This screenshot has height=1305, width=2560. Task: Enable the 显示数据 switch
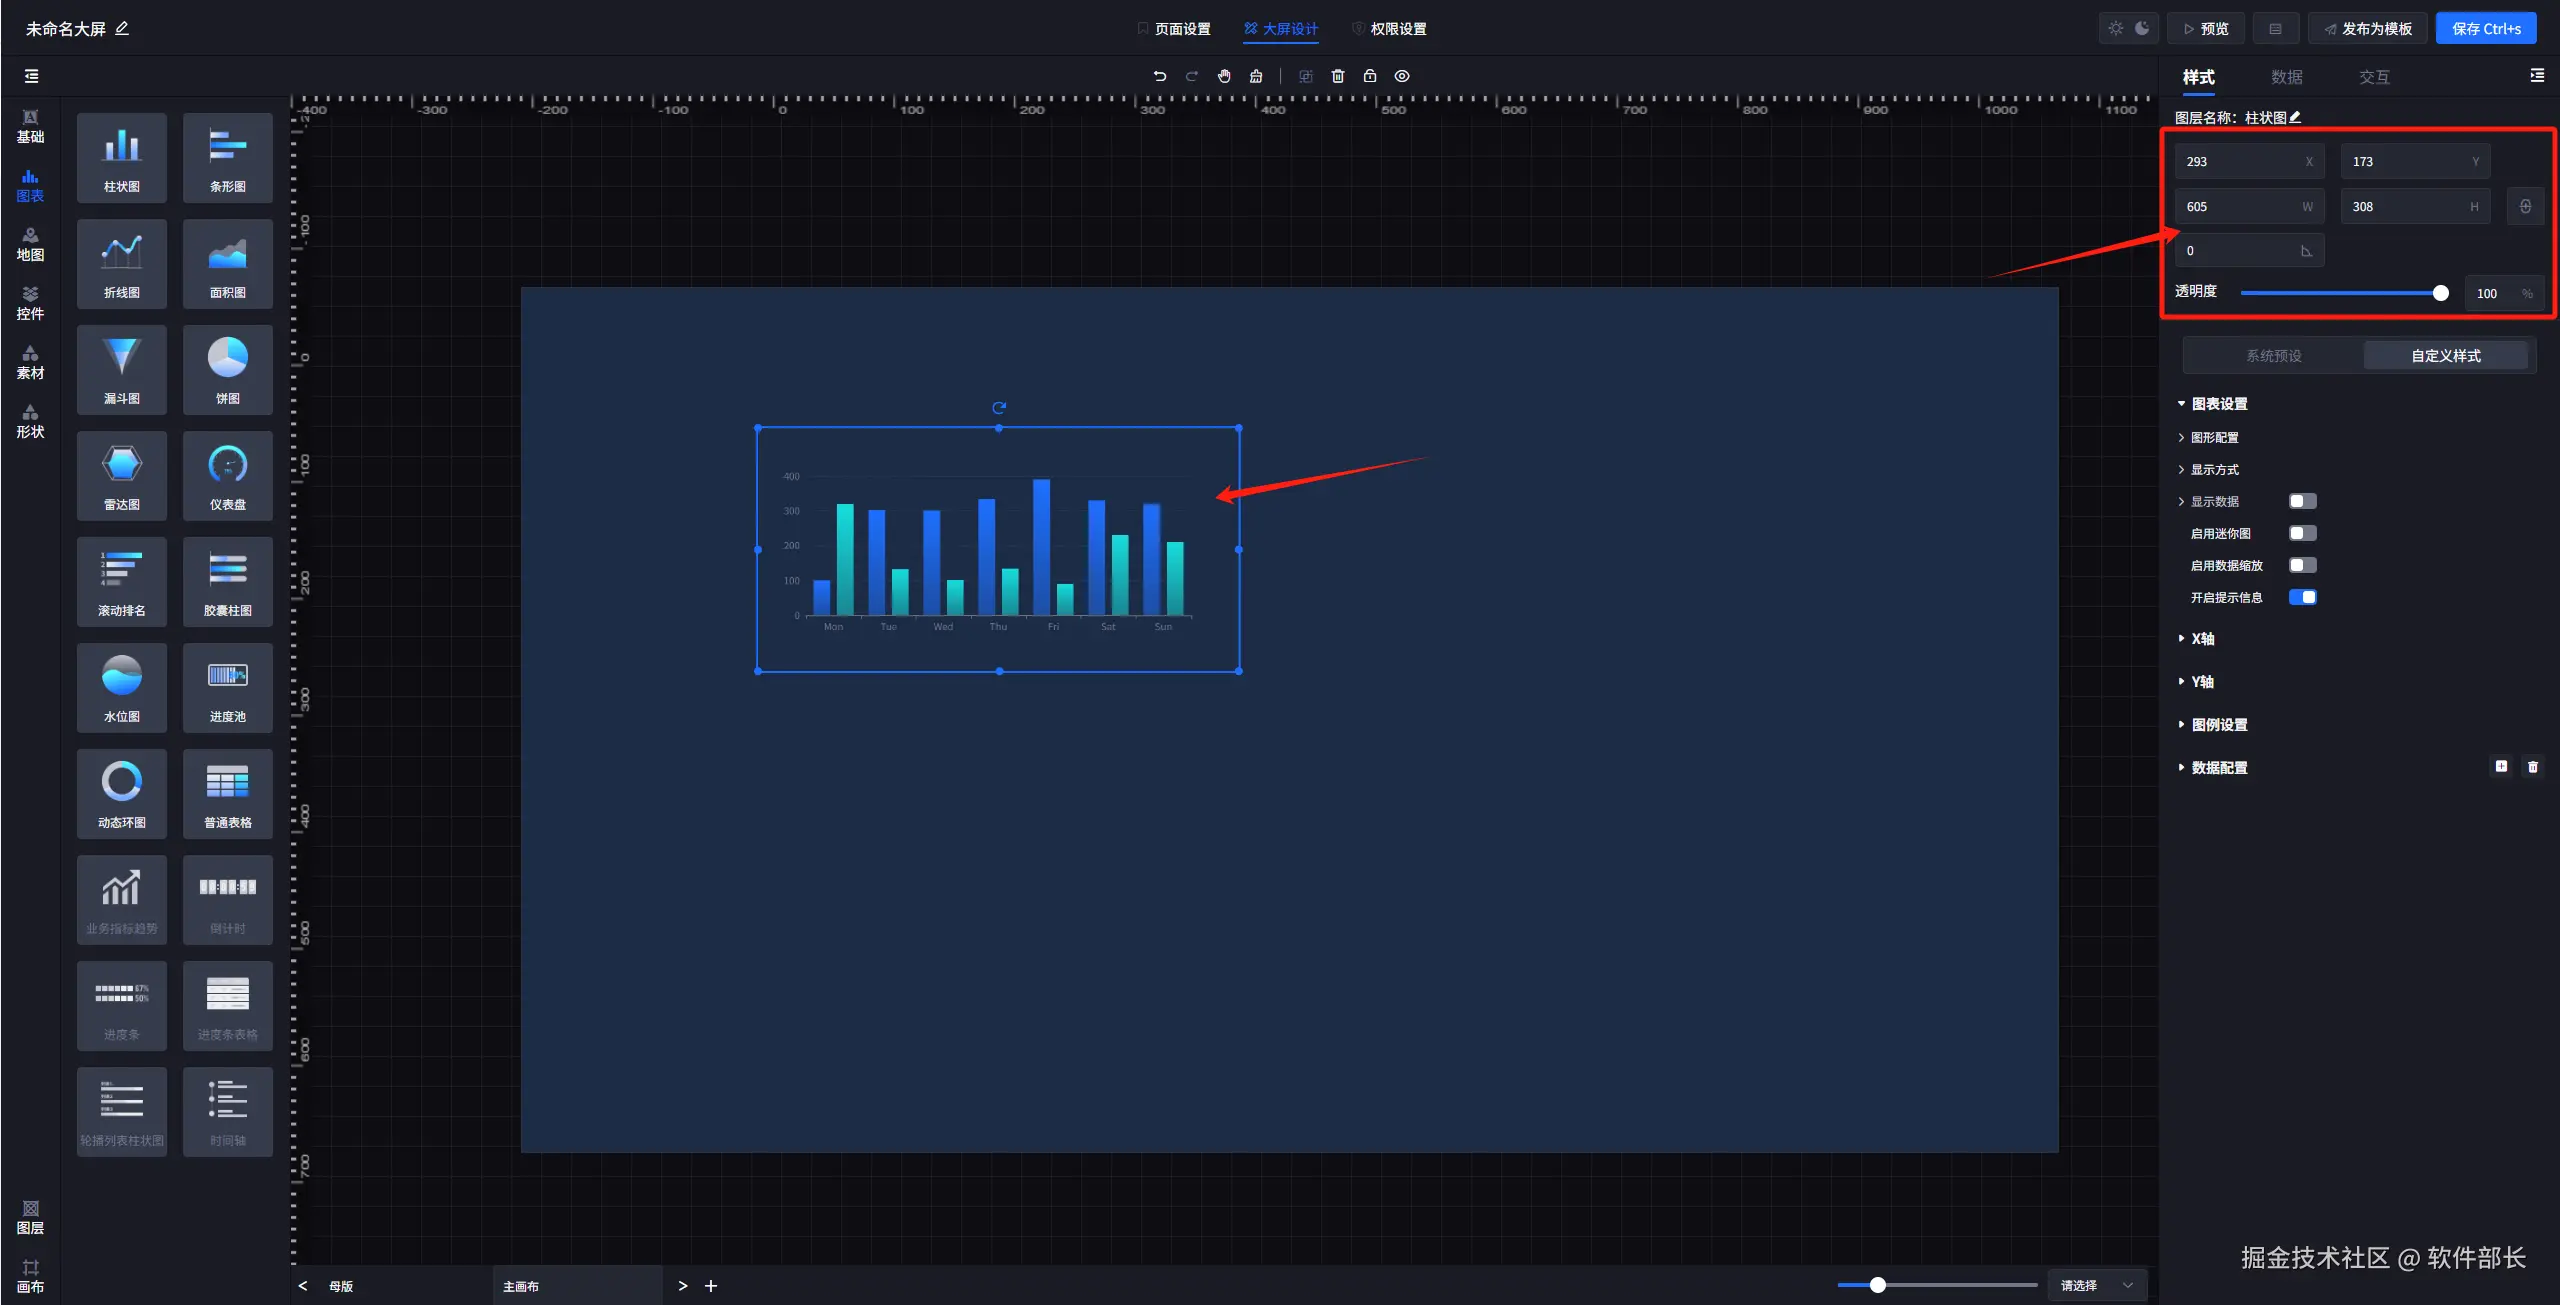pos(2302,501)
